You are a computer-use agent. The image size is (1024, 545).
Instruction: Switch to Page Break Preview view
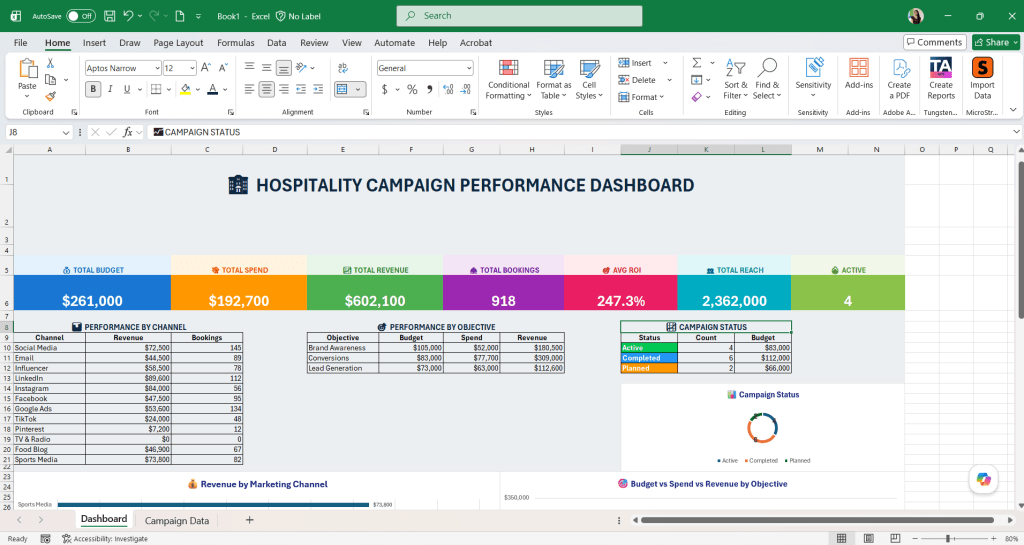coord(895,538)
